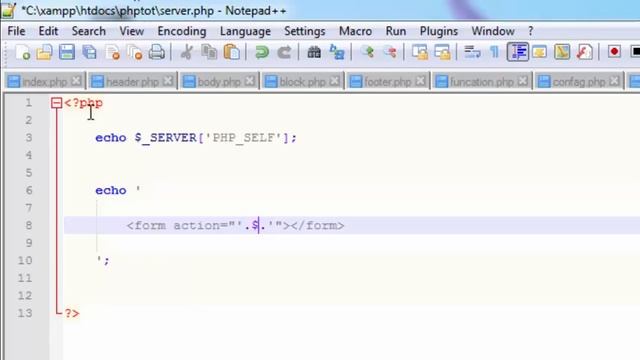Viewport: 640px width, 360px height.
Task: Toggle the indent guide toolbar icon
Action: pos(518,52)
